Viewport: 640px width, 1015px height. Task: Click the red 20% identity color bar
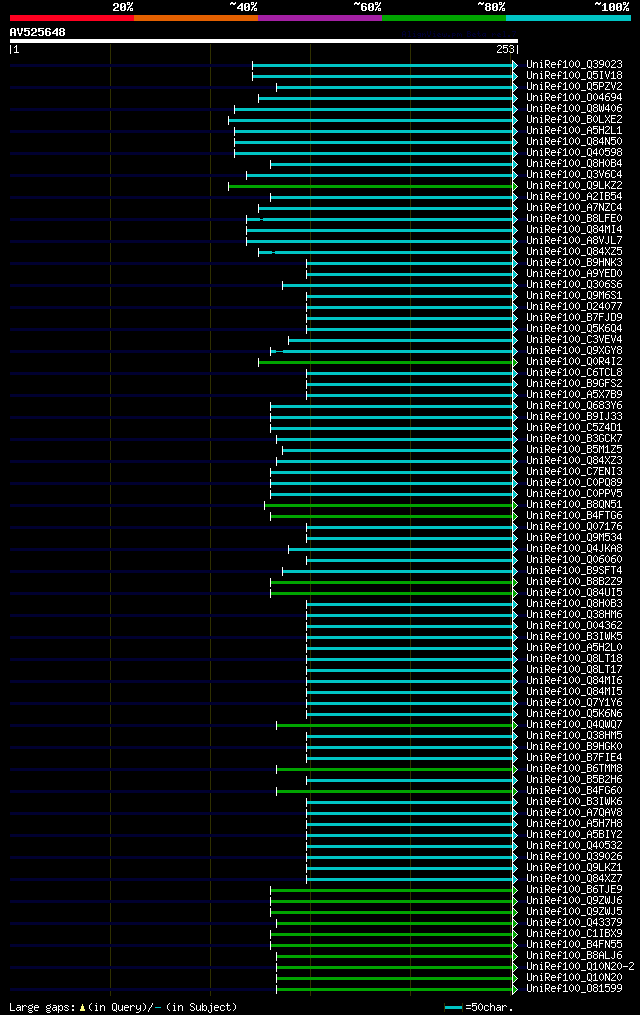[x=72, y=18]
